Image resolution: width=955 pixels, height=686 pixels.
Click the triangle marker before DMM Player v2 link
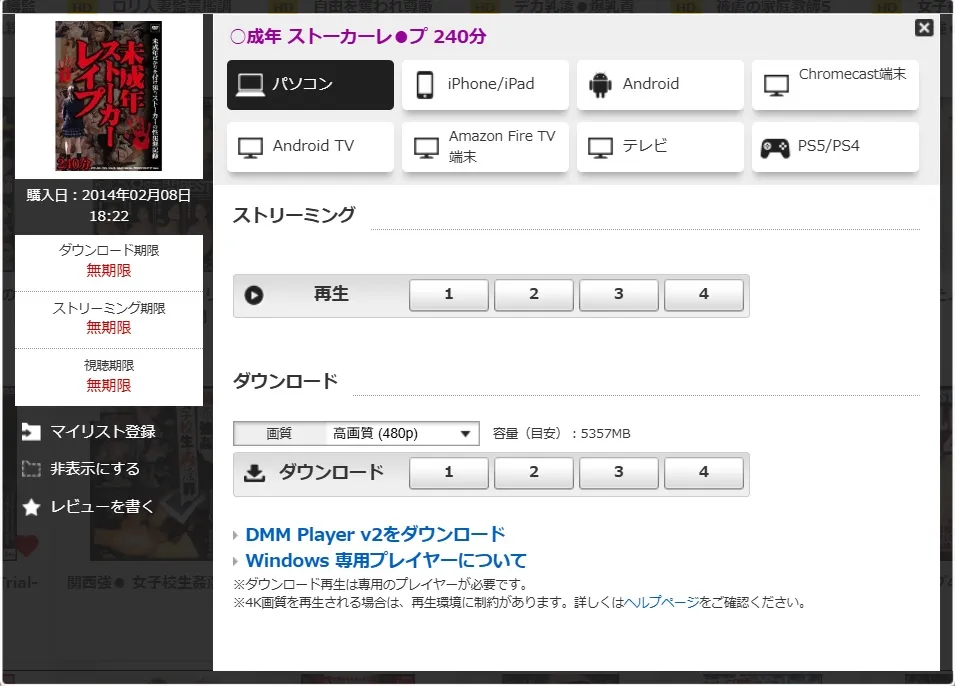(236, 536)
